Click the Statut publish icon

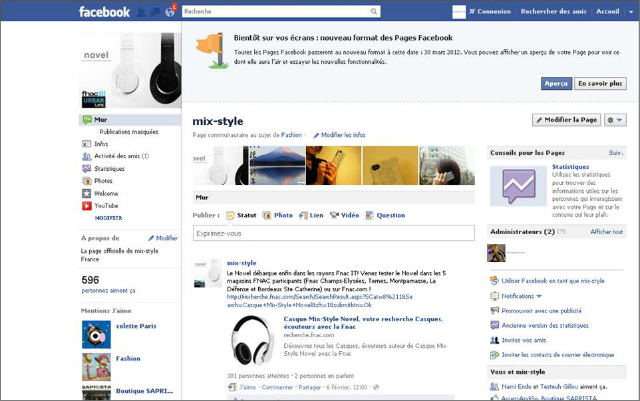click(231, 215)
